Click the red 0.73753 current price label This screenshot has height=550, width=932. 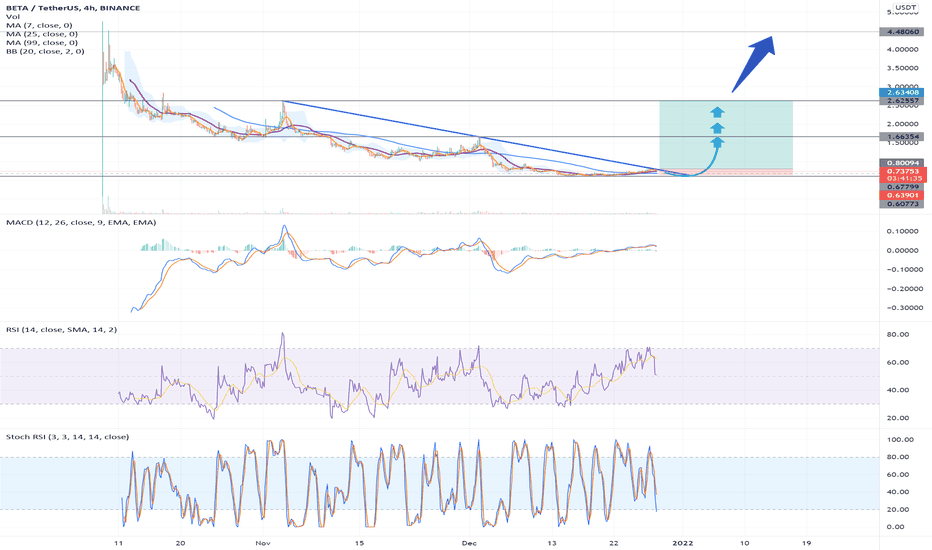(902, 171)
